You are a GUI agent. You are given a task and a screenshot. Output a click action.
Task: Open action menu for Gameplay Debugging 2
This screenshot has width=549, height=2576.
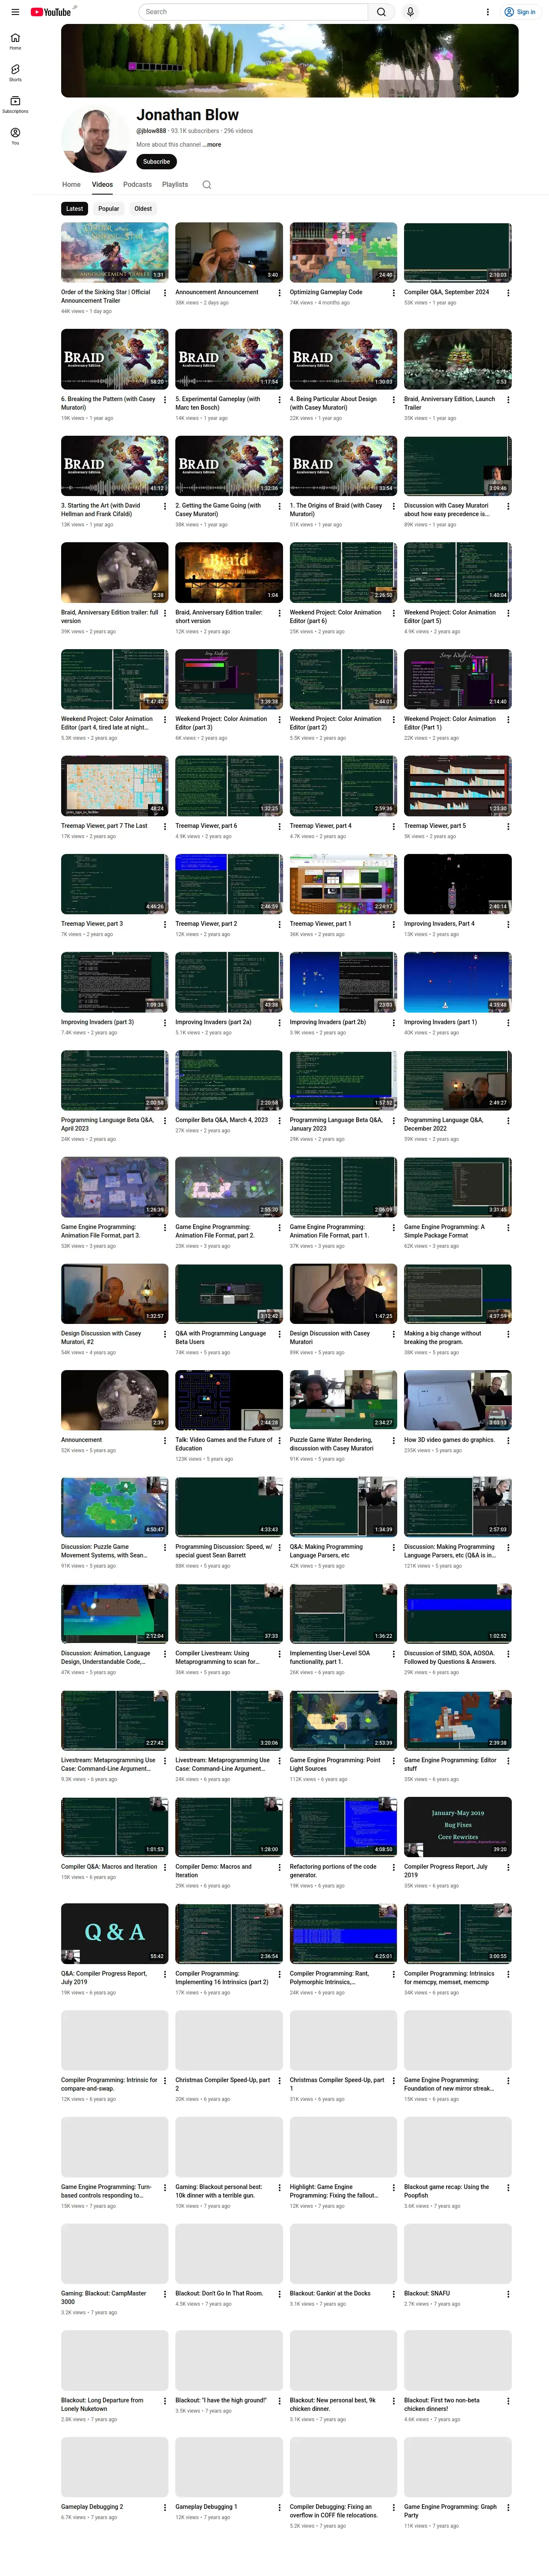click(x=165, y=2508)
